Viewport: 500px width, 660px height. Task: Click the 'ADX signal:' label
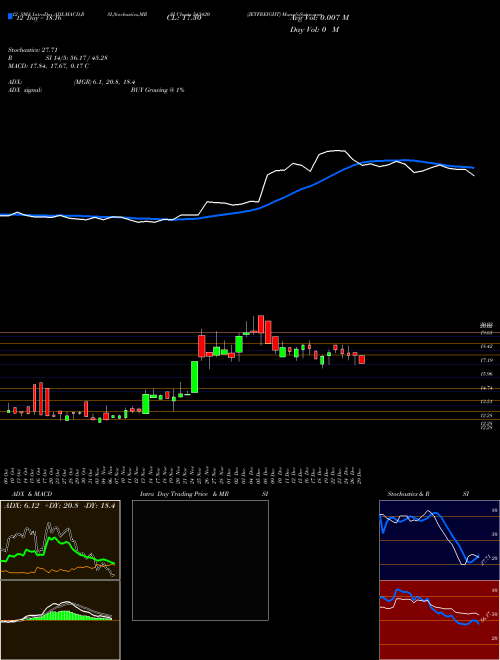click(x=25, y=90)
